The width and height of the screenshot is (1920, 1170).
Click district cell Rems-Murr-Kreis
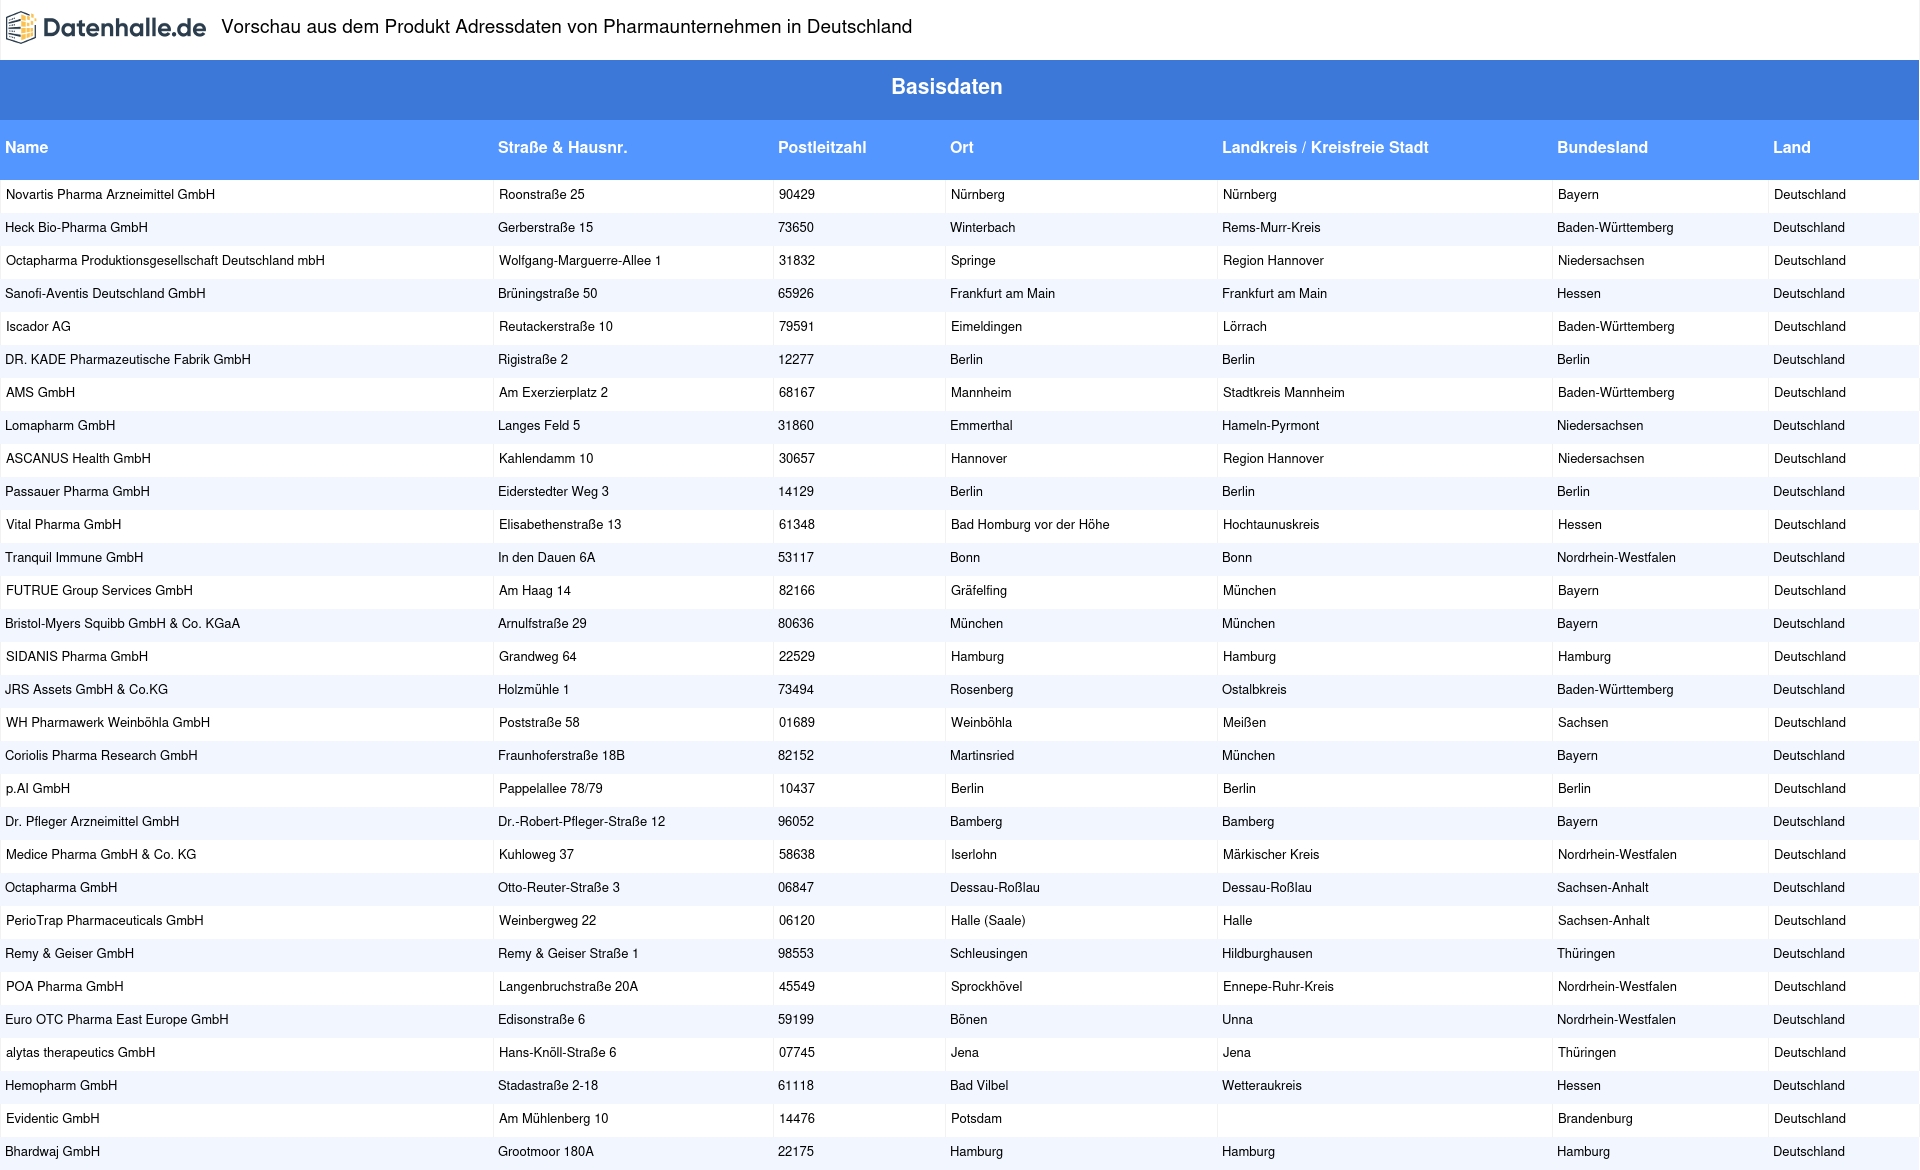click(x=1271, y=228)
